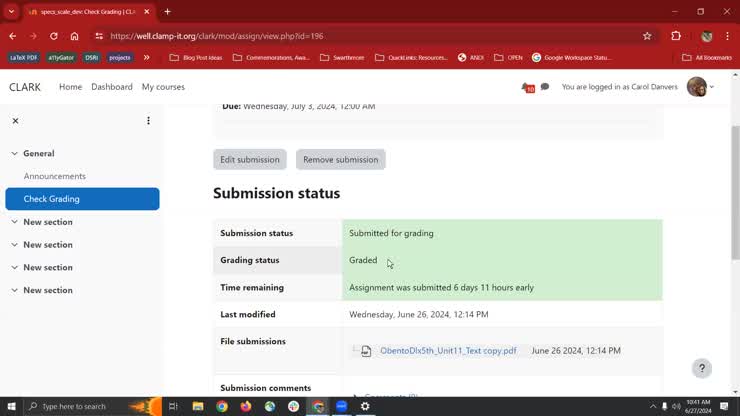
Task: Open course index options kebab menu
Action: [148, 121]
